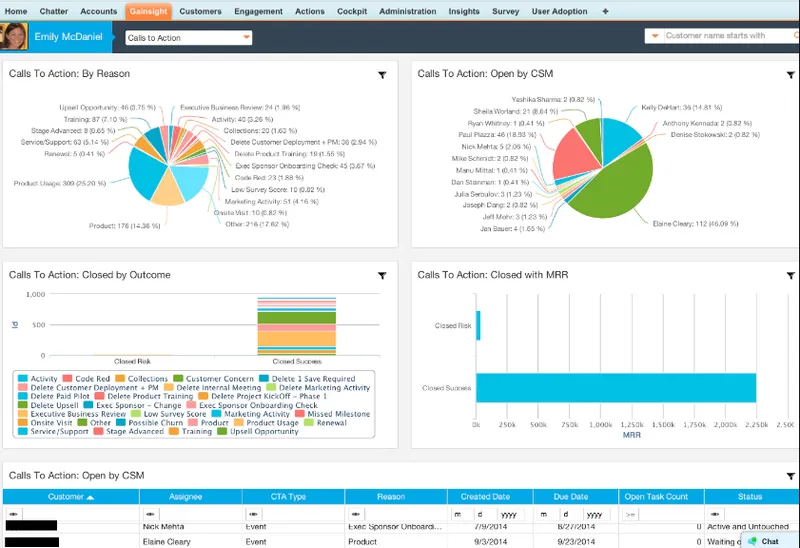Open the Calls to Action view dropdown

[189, 38]
